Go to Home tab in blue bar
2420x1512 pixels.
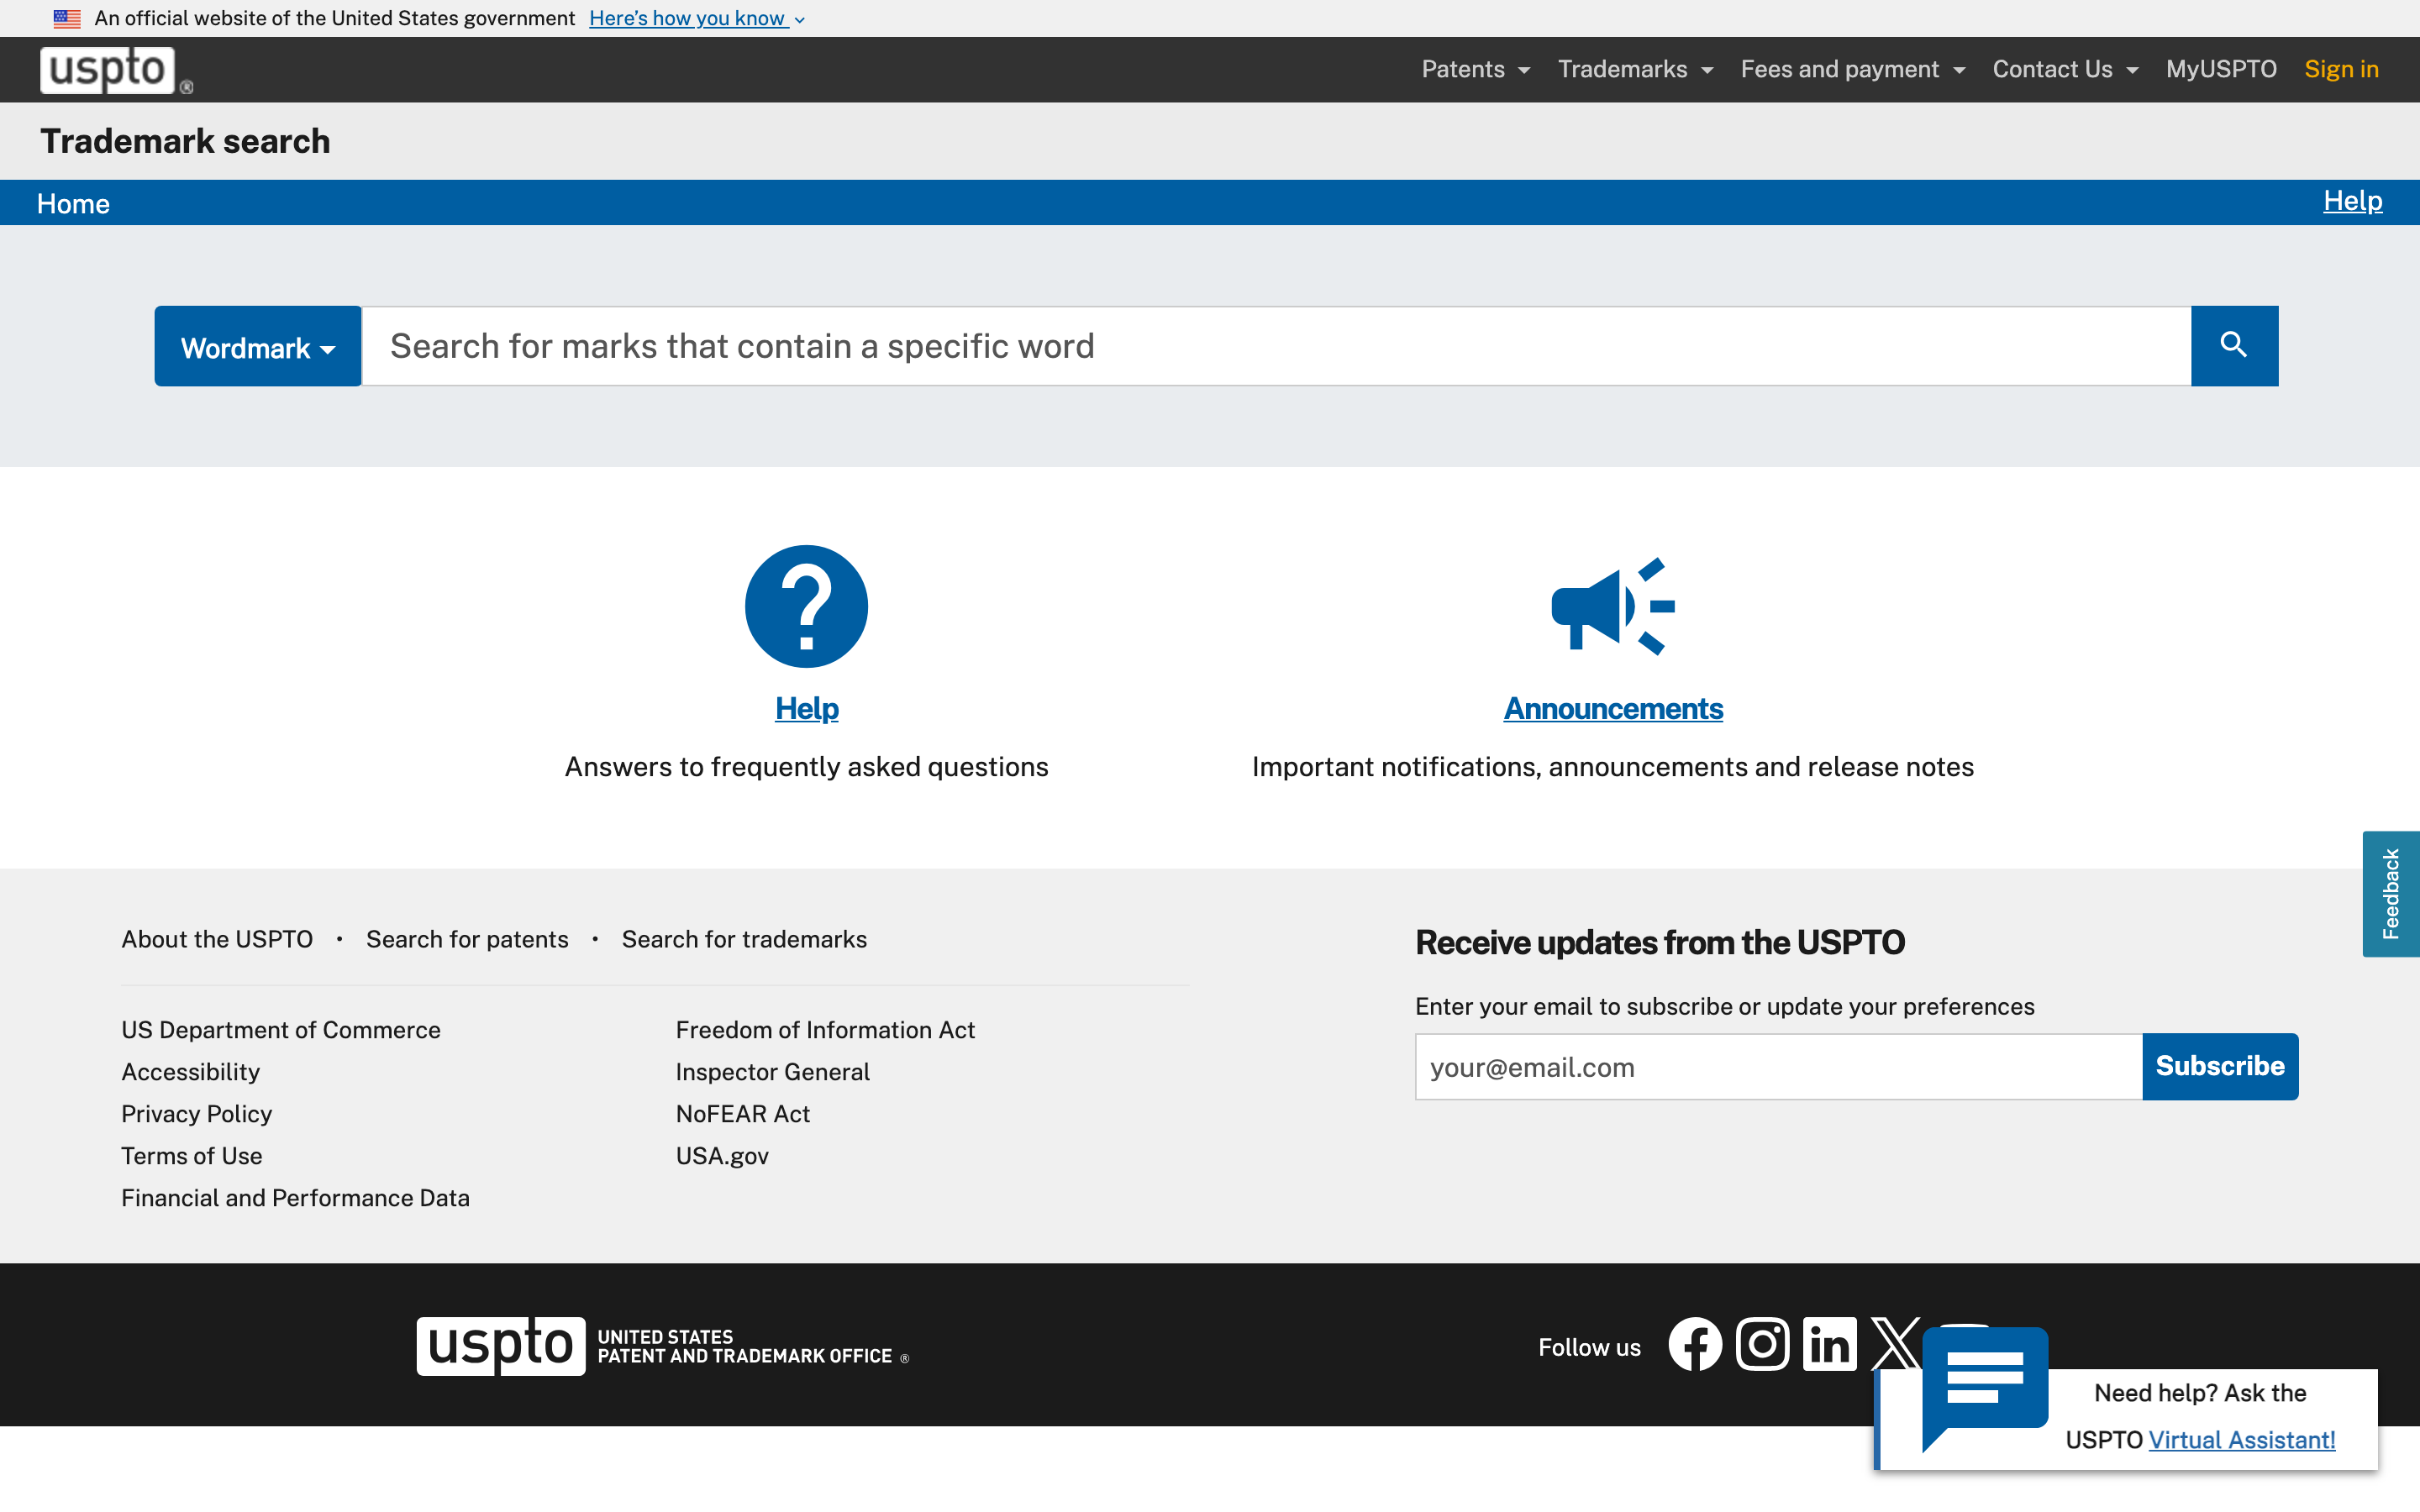click(x=73, y=203)
